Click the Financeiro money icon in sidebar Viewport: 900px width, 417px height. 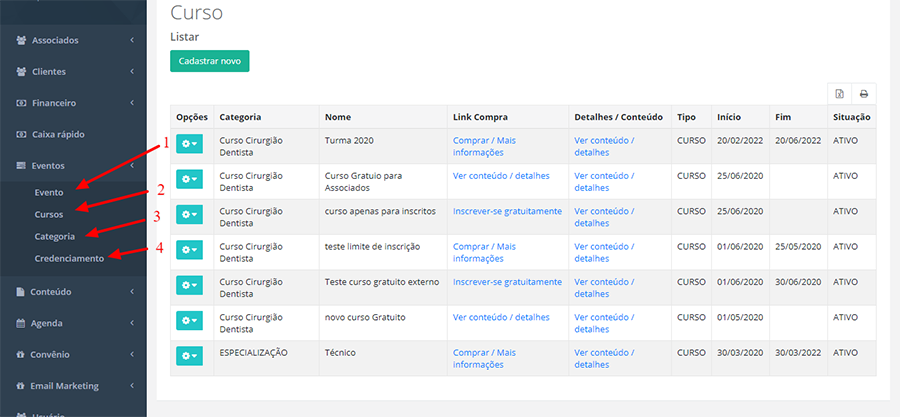pos(21,103)
